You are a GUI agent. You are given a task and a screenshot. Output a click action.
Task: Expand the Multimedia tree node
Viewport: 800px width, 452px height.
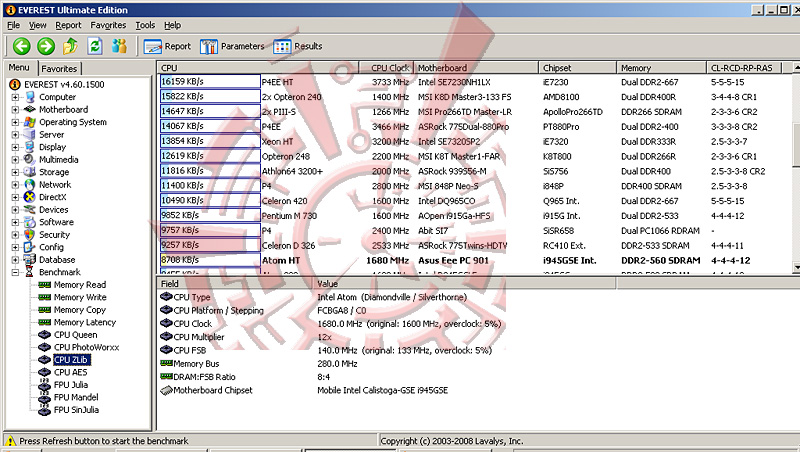point(15,160)
